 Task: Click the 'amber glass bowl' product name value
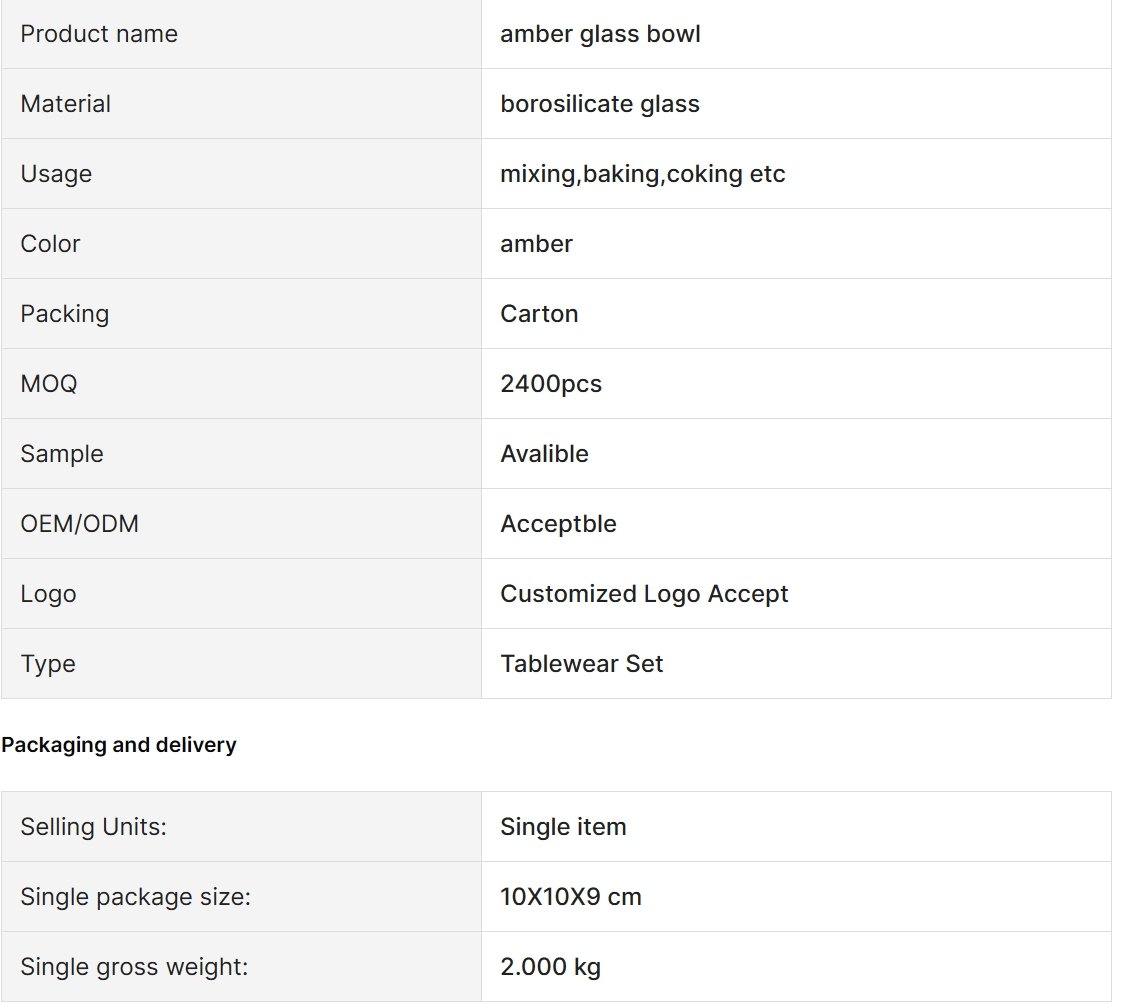click(600, 34)
